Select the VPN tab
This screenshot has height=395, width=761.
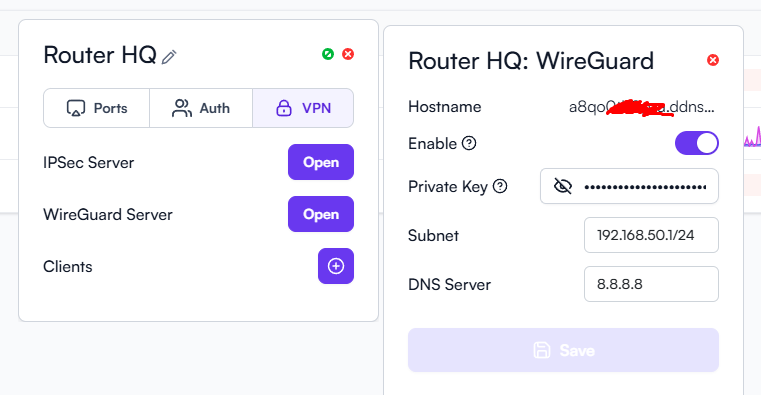click(303, 108)
